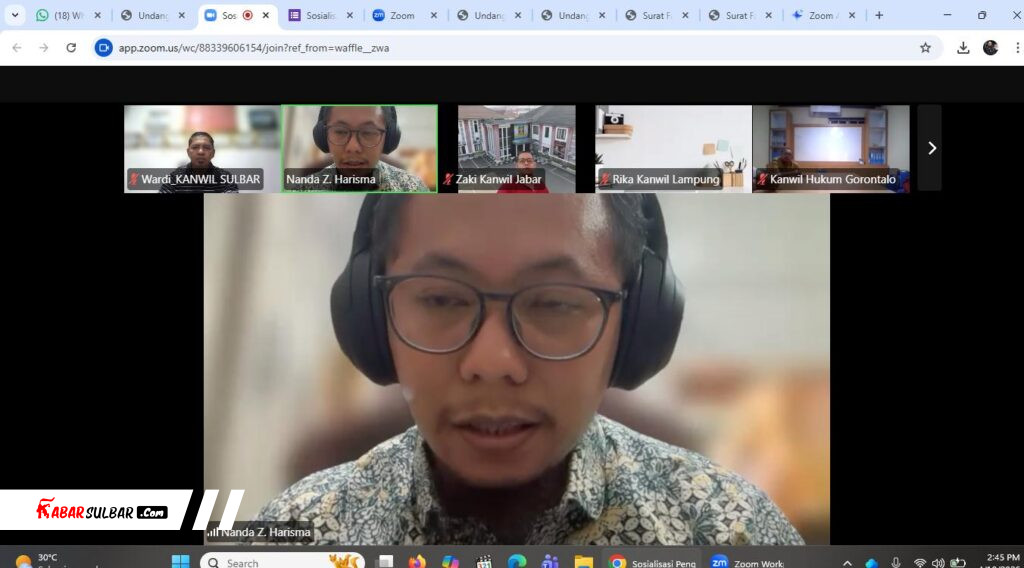1024x568 pixels.
Task: Select Rika Kanwil Lampung video thumbnail
Action: (673, 148)
